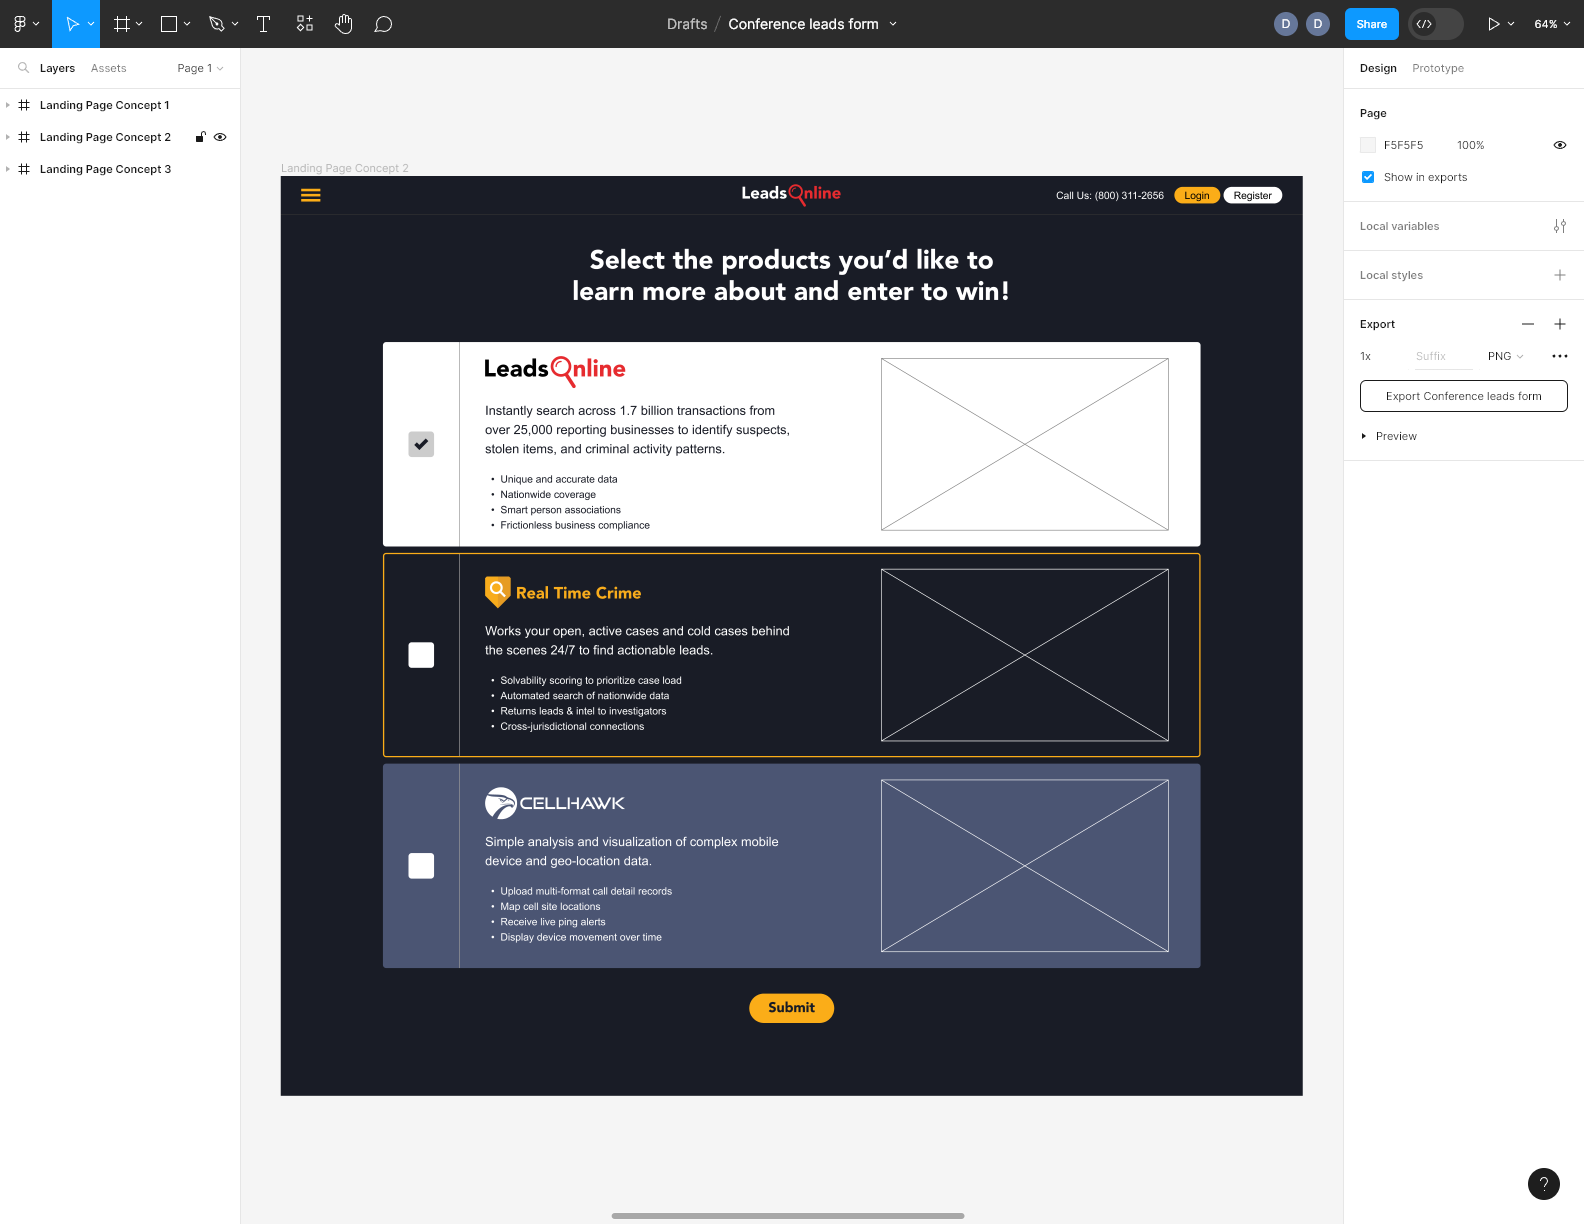Hide Landing Page Concept 2 layer
1584x1224 pixels.
click(220, 137)
